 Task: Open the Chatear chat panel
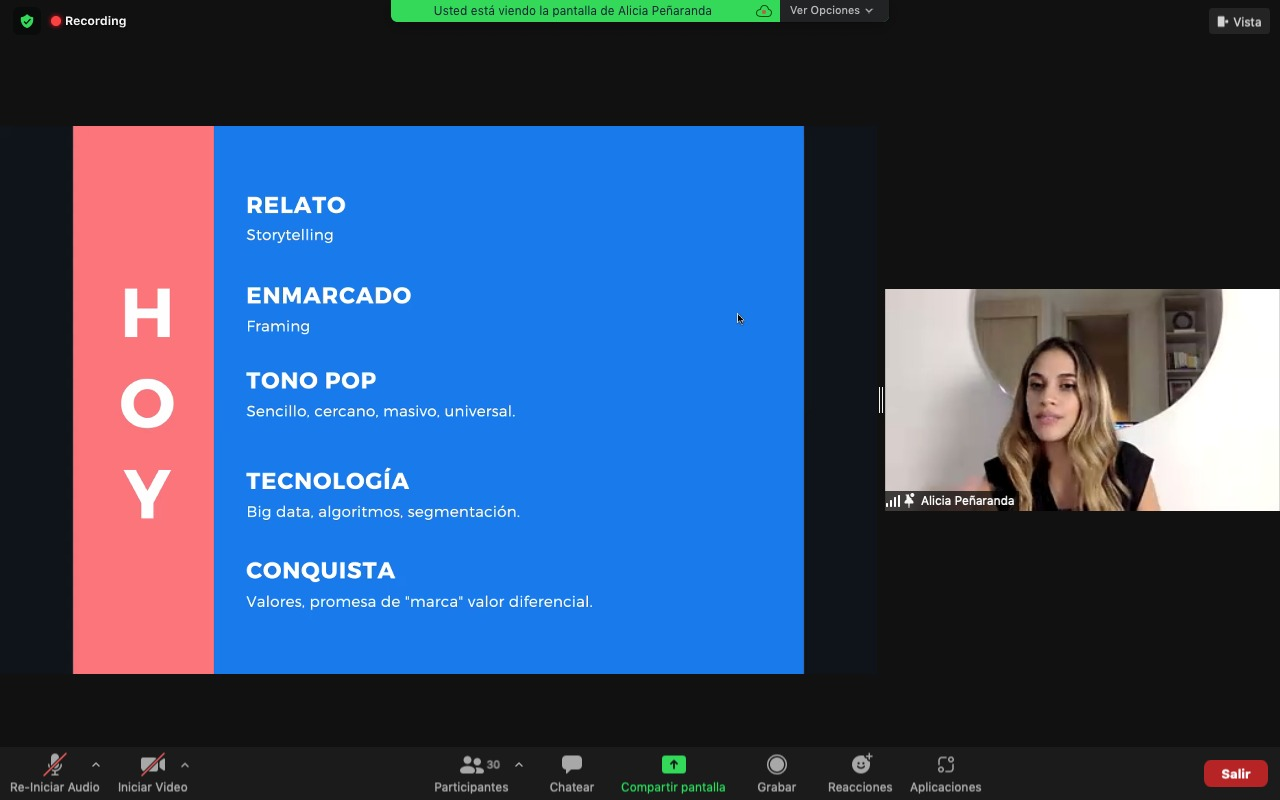571,773
